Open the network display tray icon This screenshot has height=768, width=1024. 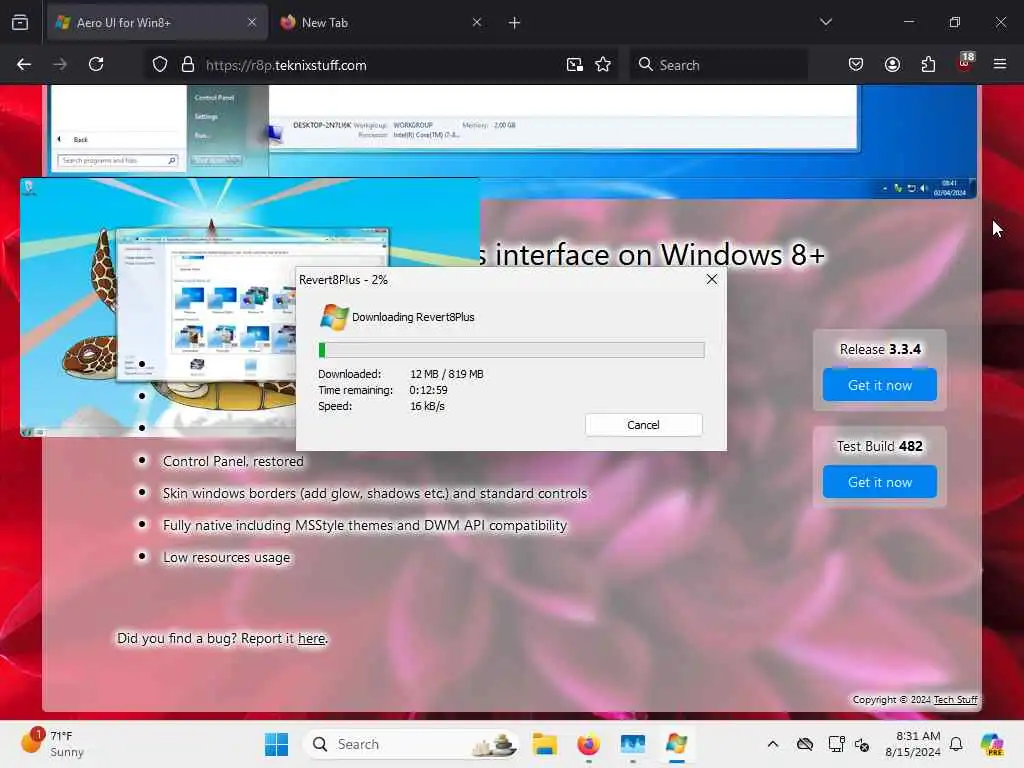click(836, 744)
